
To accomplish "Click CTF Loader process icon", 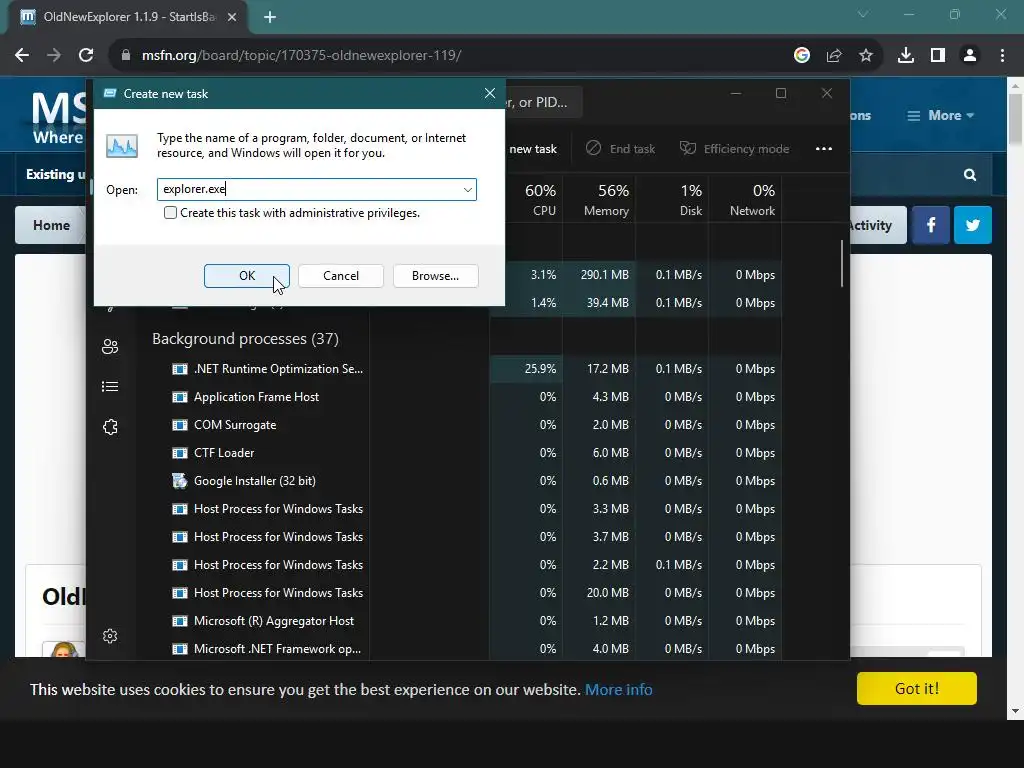I will [180, 453].
